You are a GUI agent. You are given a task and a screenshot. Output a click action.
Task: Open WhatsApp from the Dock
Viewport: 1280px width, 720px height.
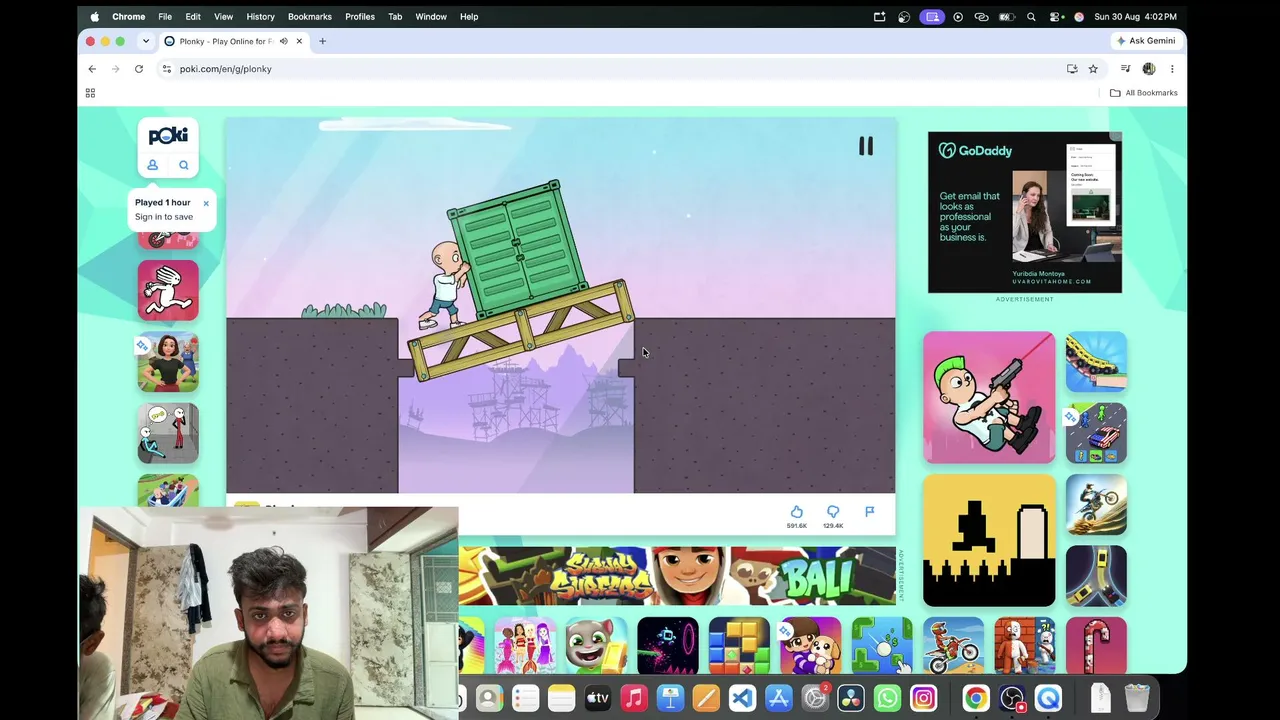tap(887, 698)
